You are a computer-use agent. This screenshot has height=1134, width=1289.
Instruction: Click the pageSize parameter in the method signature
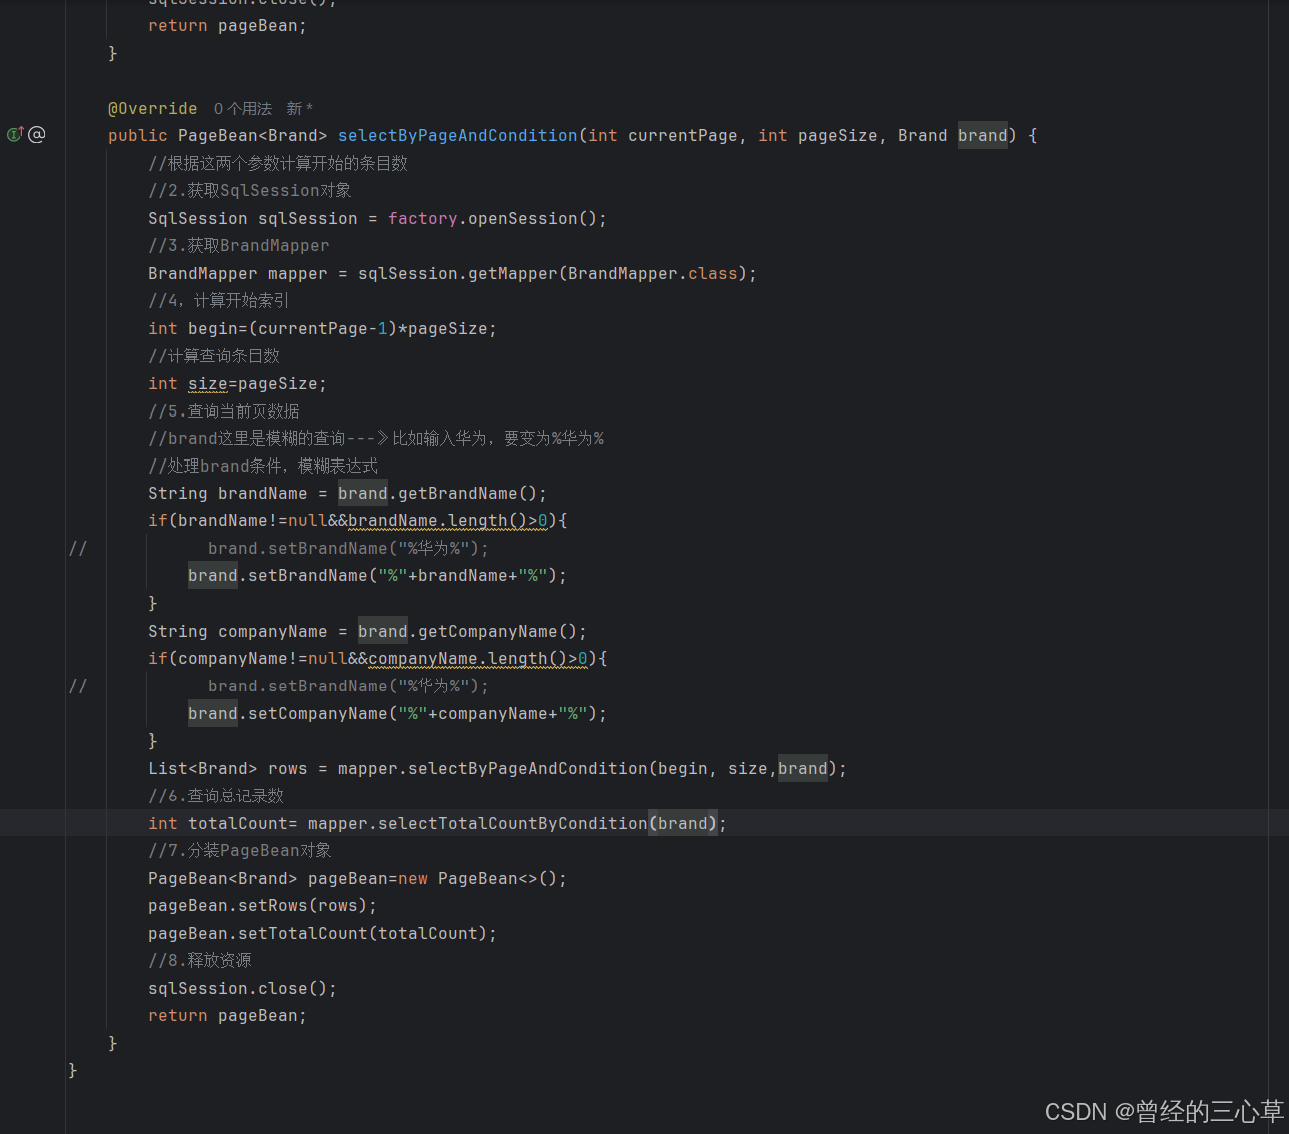(x=838, y=135)
